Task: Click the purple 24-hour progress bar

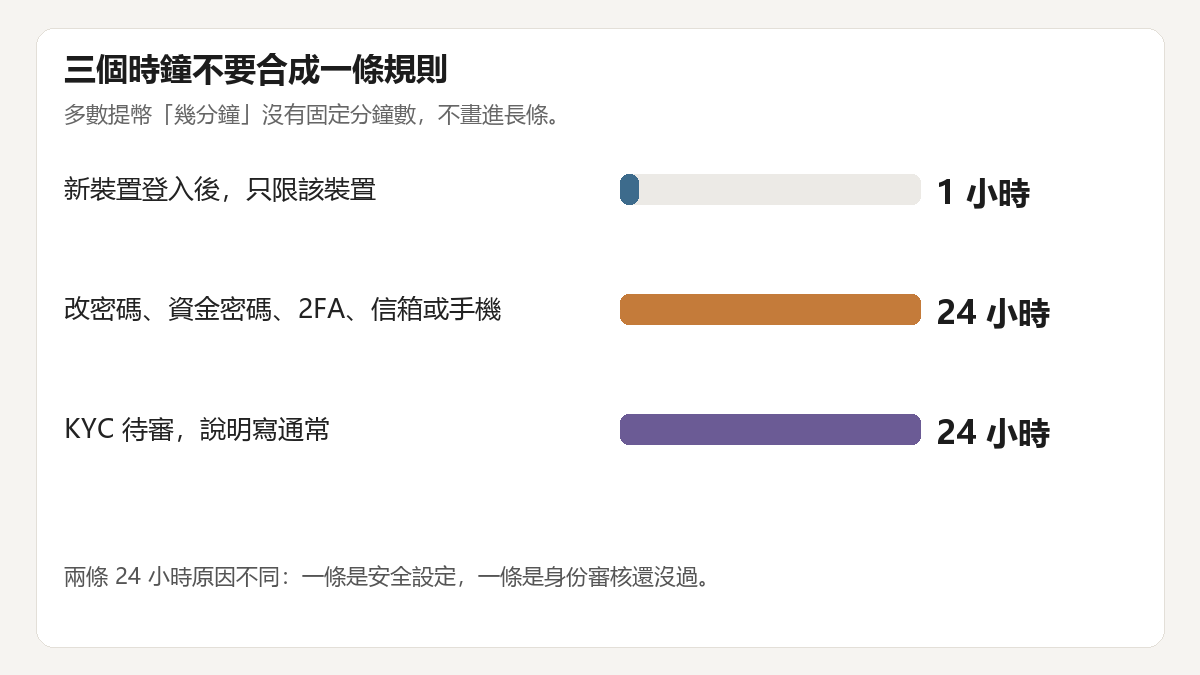Action: pyautogui.click(x=770, y=430)
